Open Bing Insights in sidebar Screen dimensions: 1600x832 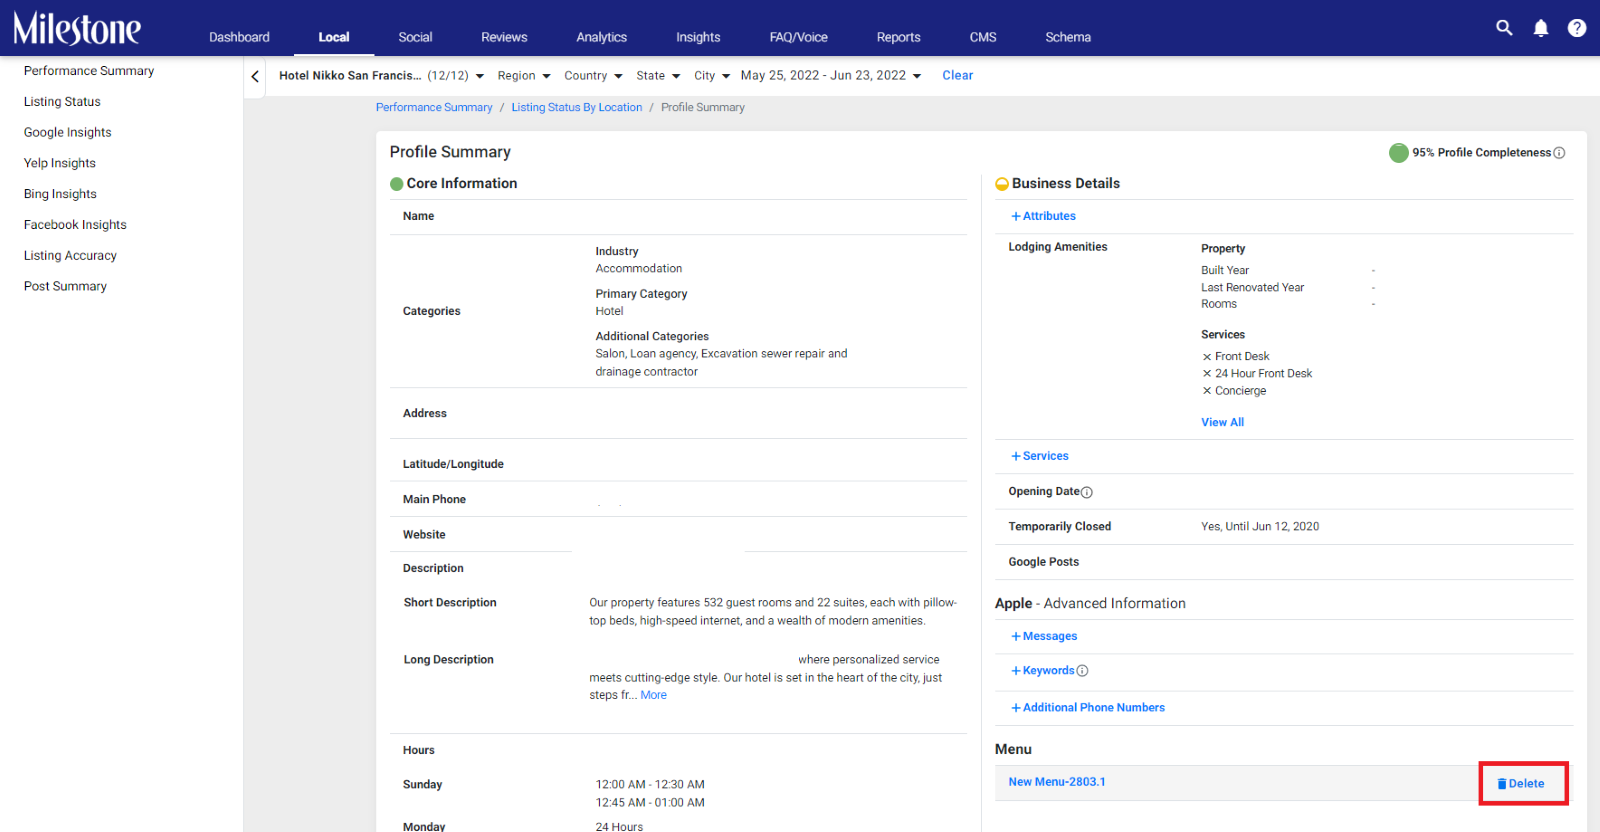click(x=60, y=194)
